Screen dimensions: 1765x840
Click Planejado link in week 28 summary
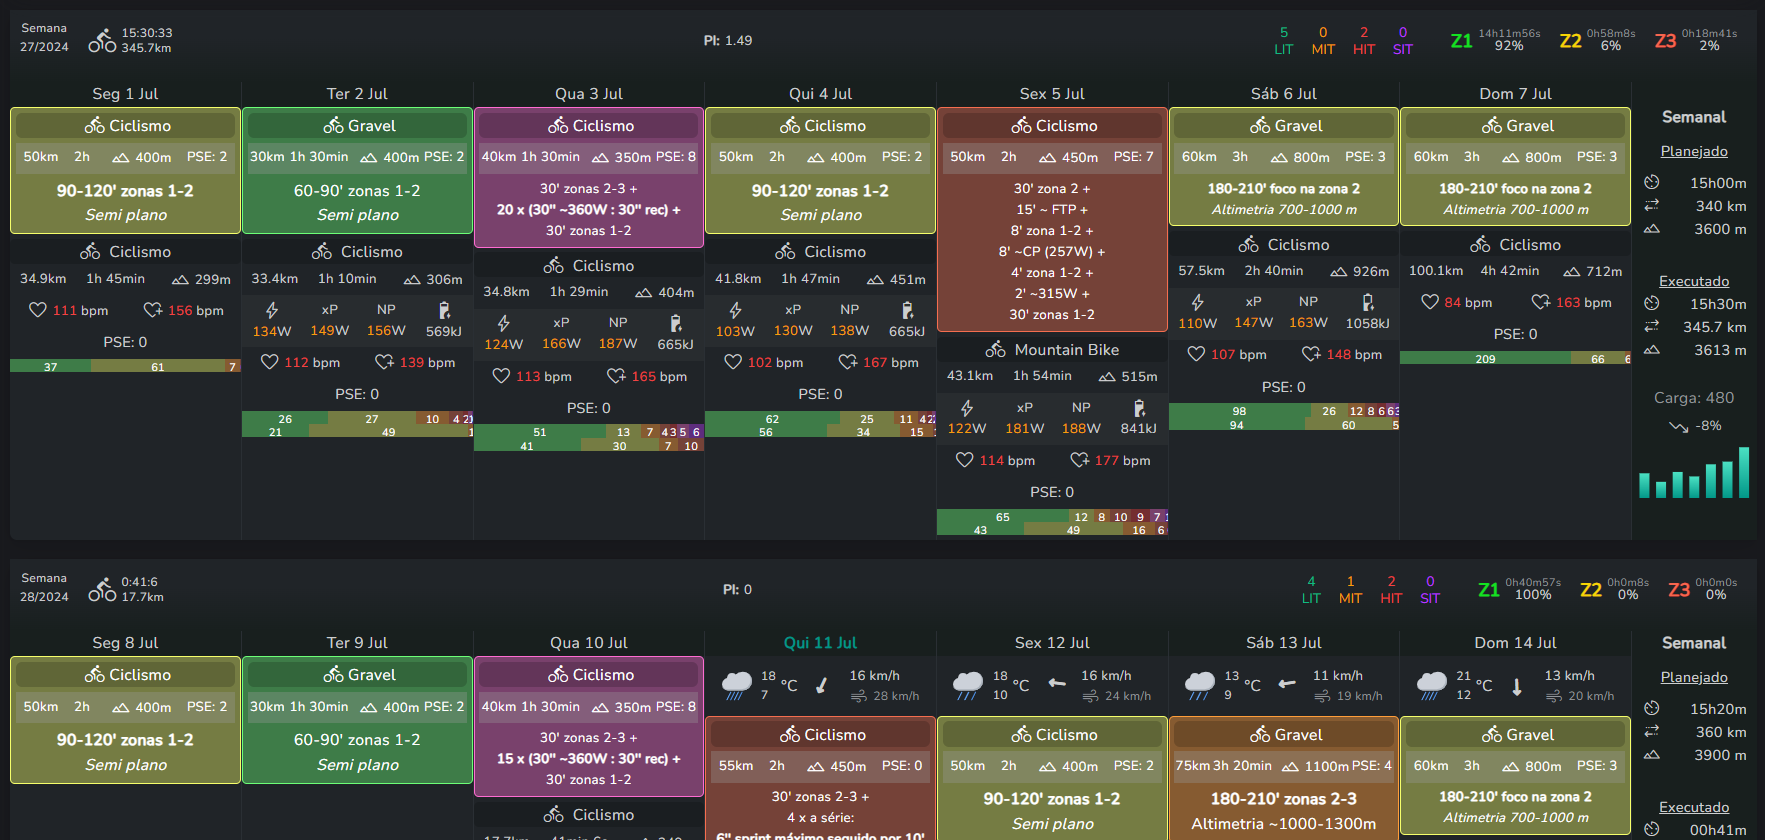pos(1694,677)
